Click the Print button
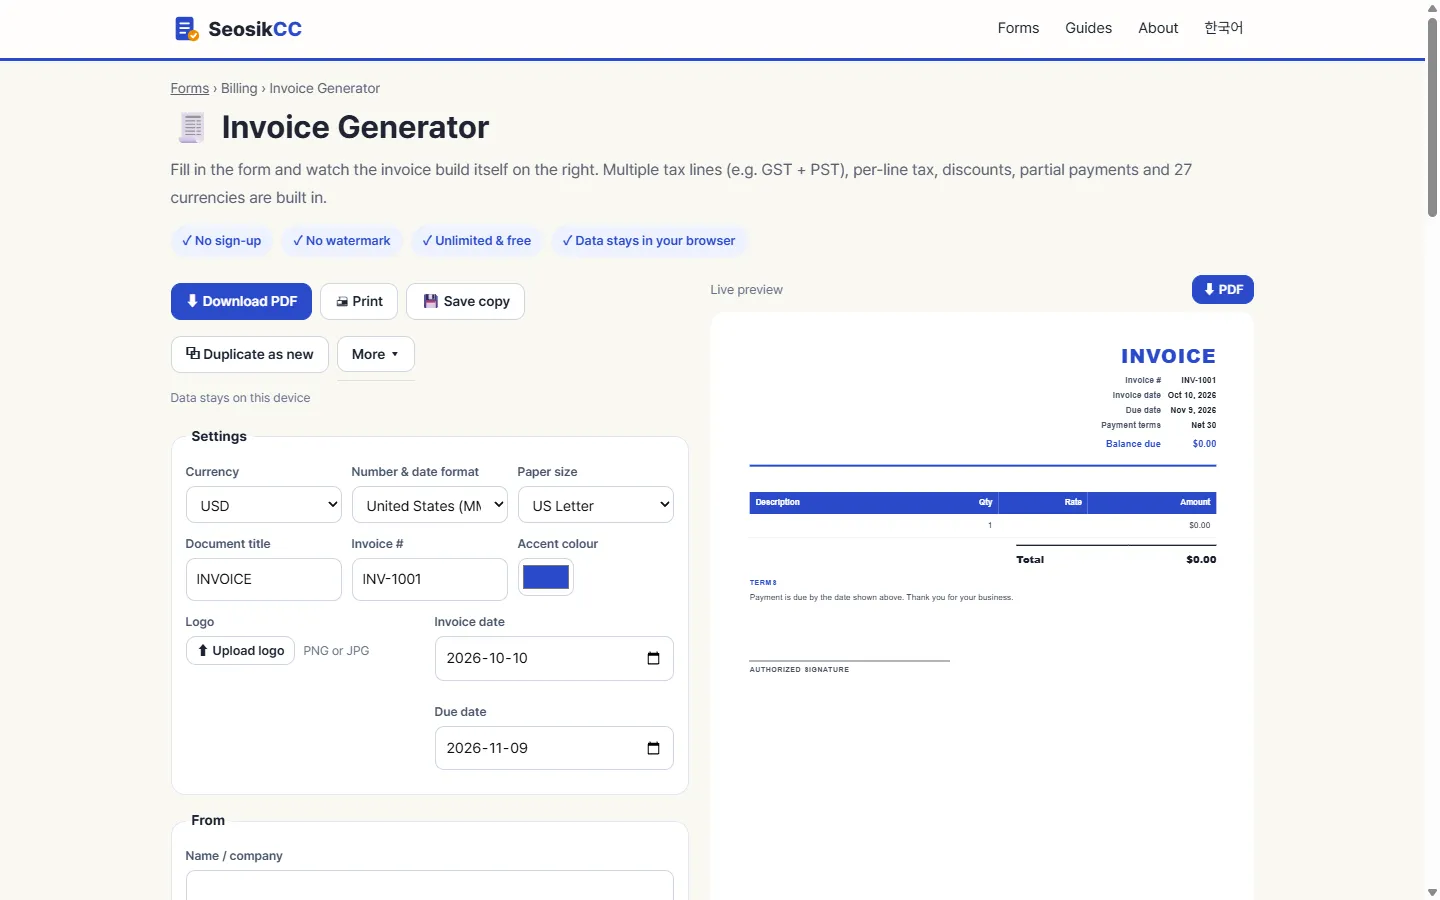The width and height of the screenshot is (1440, 900). (x=359, y=301)
